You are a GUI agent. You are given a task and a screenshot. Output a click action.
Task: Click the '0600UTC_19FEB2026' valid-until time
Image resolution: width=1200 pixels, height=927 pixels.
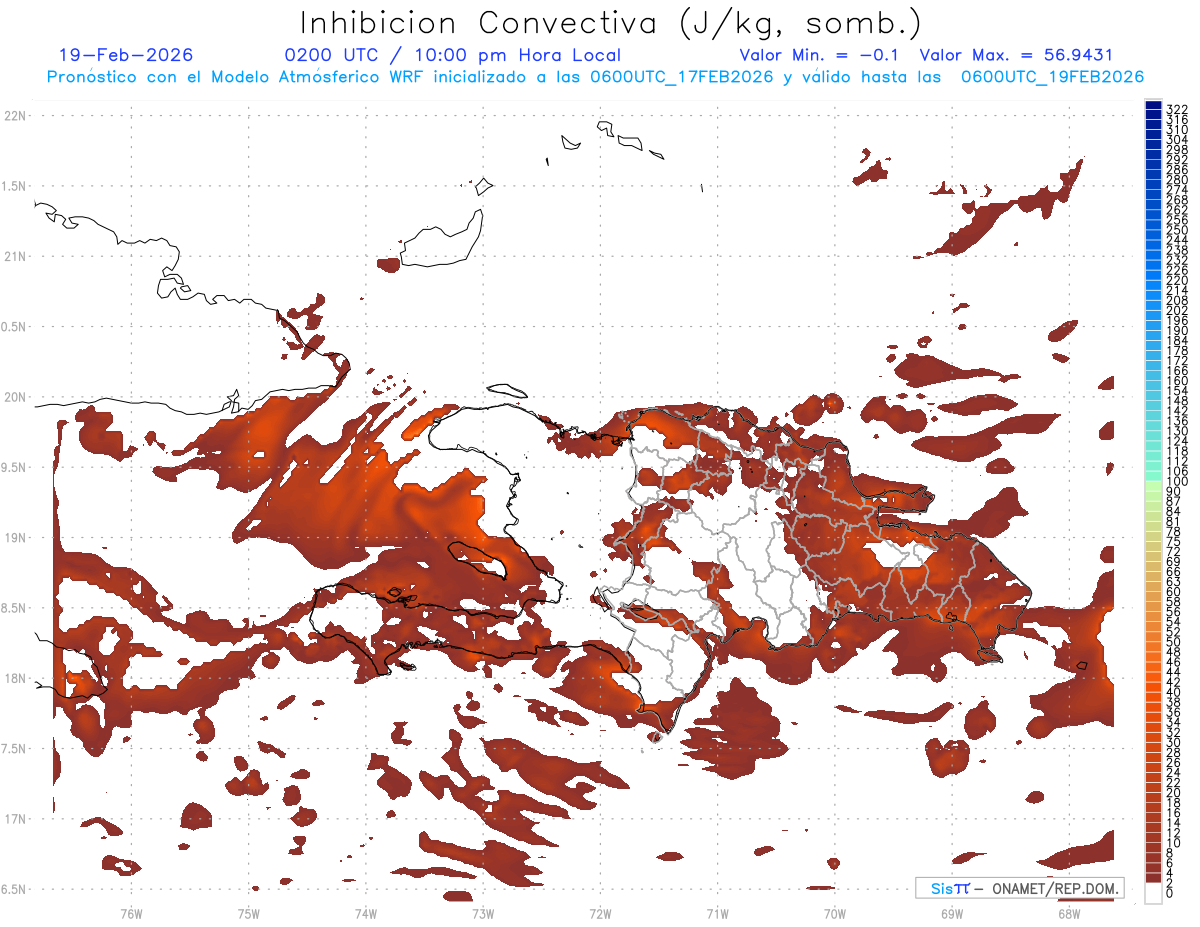[1052, 77]
